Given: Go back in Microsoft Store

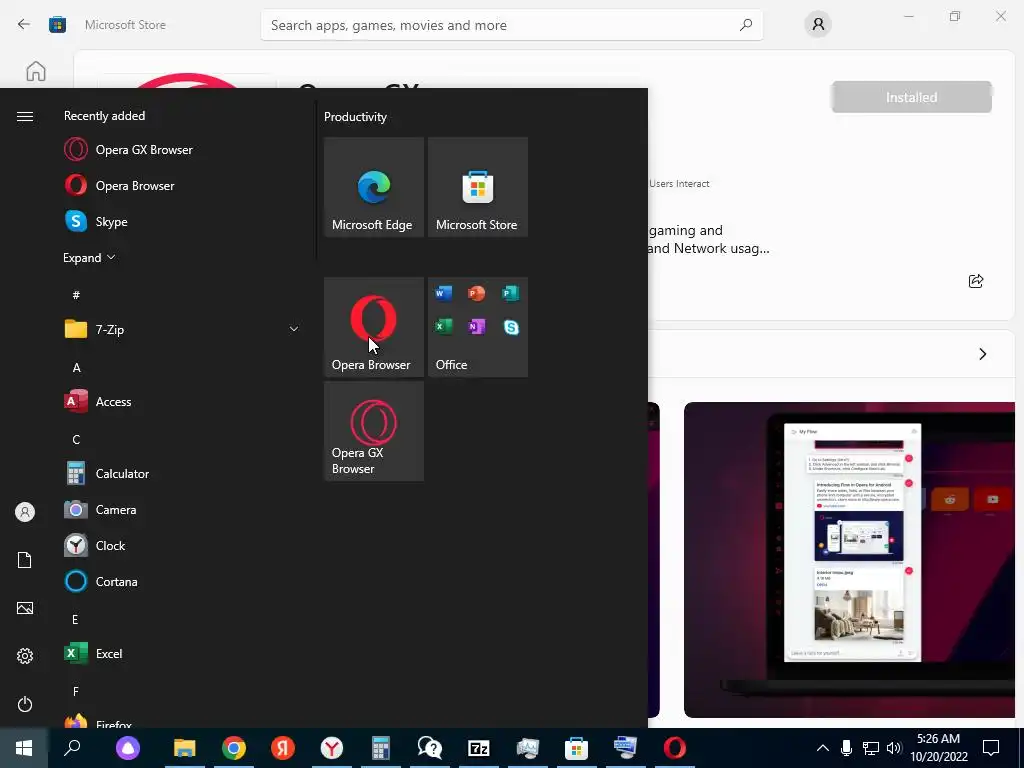Looking at the screenshot, I should [24, 25].
